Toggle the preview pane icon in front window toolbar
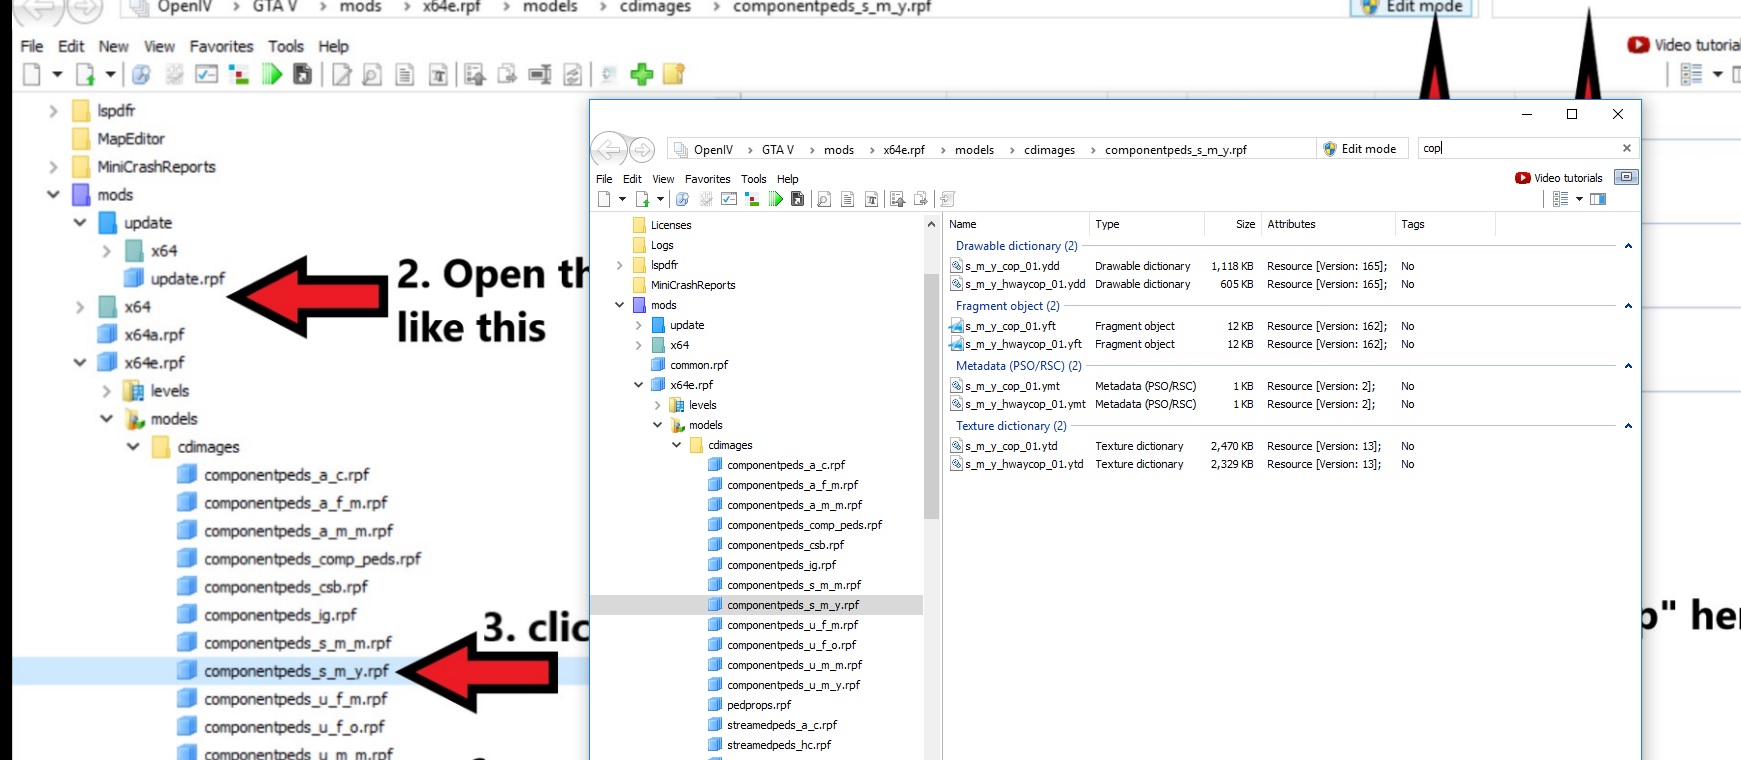The width and height of the screenshot is (1741, 760). (1598, 199)
